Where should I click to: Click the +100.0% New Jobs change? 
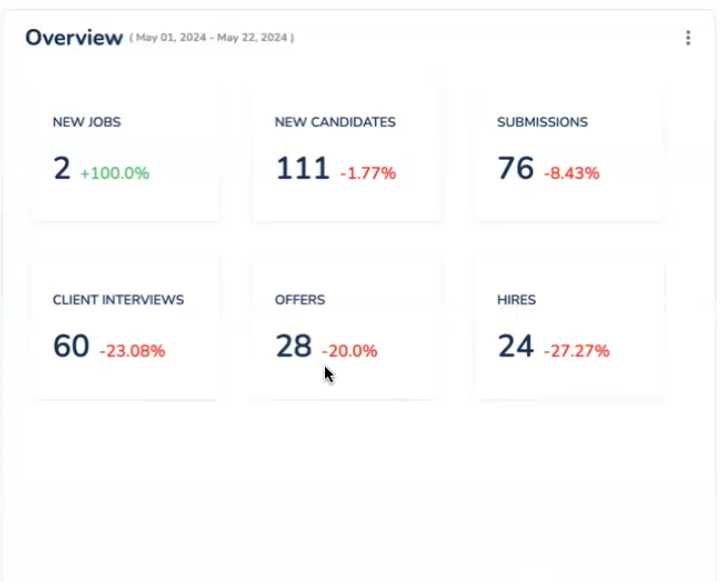click(114, 173)
